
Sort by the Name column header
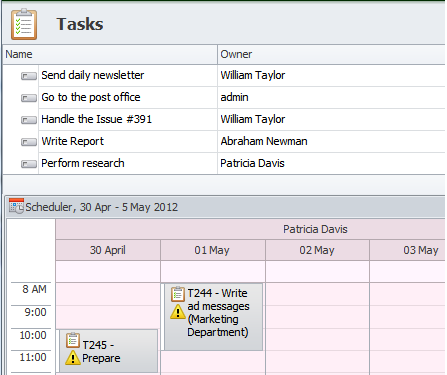pos(110,54)
